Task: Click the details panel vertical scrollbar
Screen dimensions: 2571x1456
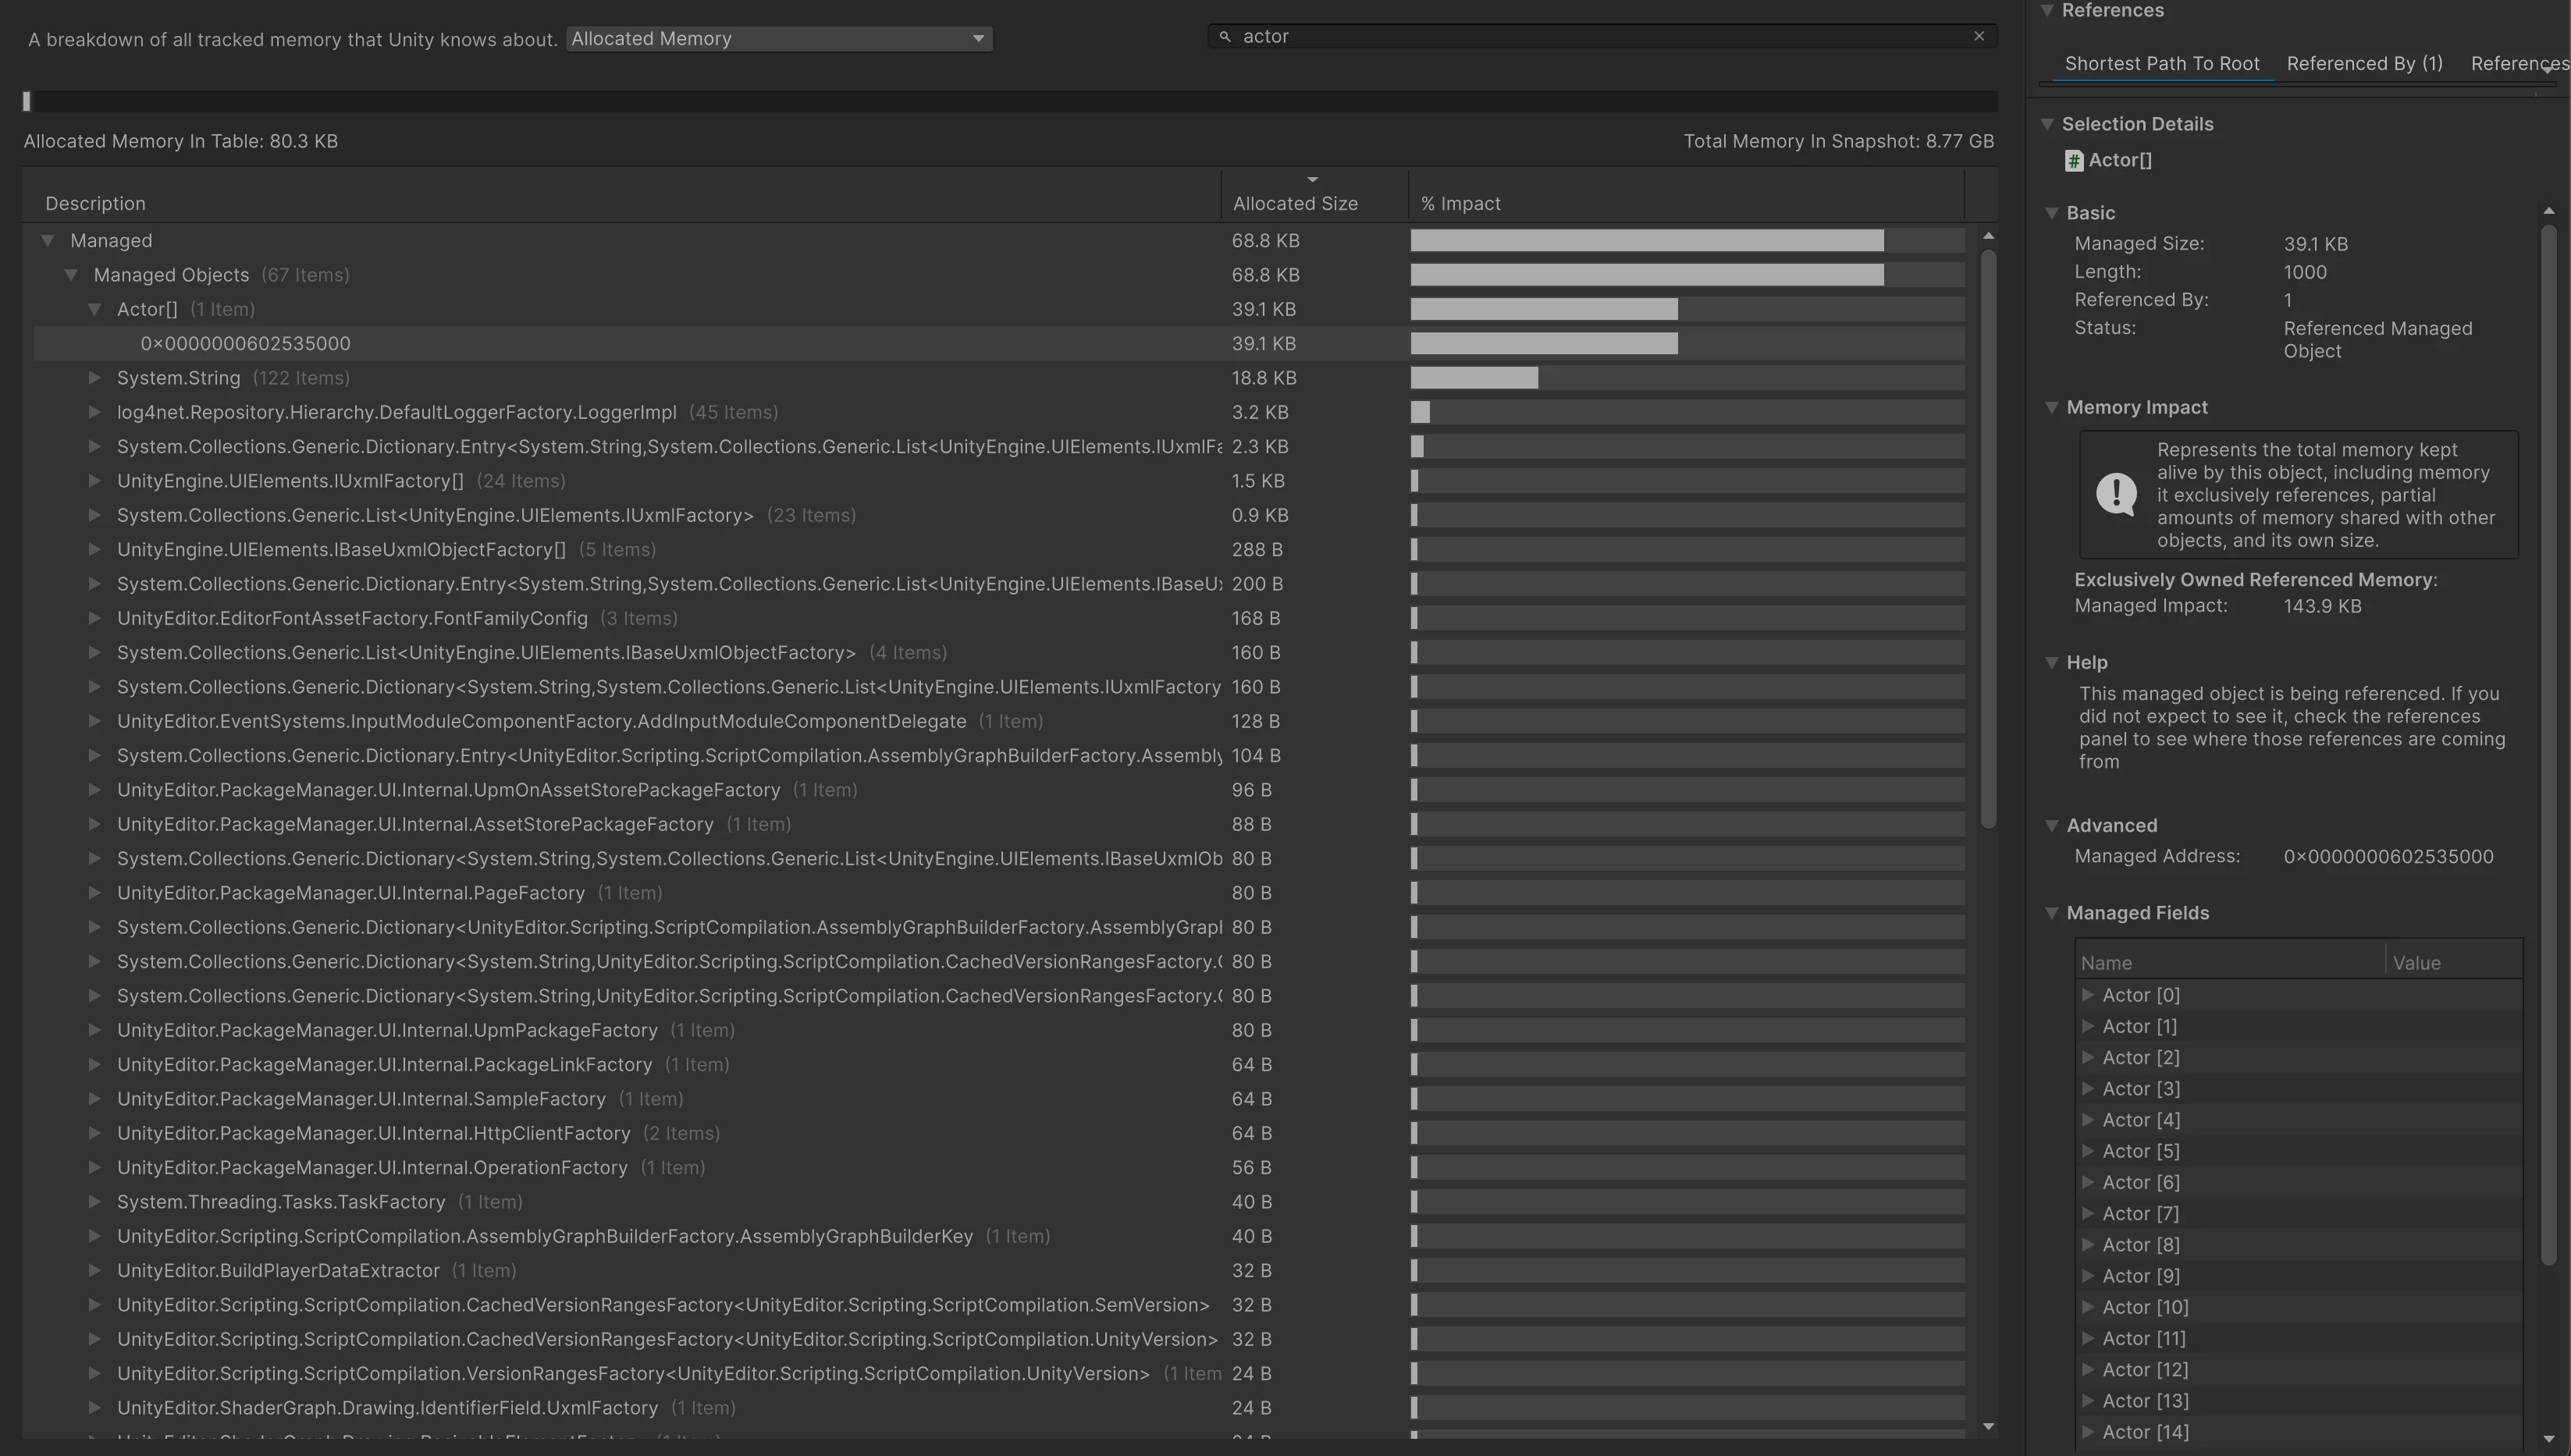Action: pyautogui.click(x=2548, y=745)
